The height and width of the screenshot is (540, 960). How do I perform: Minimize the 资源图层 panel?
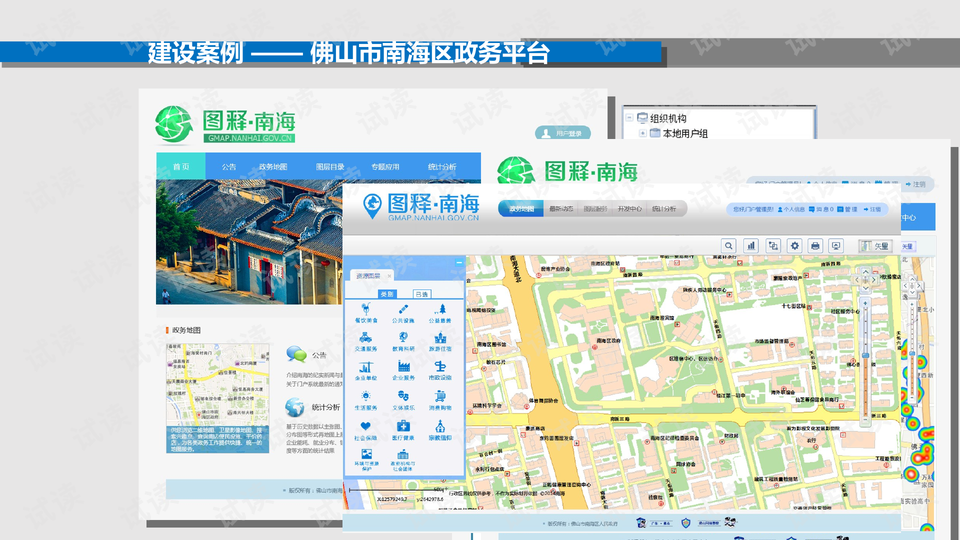[459, 263]
